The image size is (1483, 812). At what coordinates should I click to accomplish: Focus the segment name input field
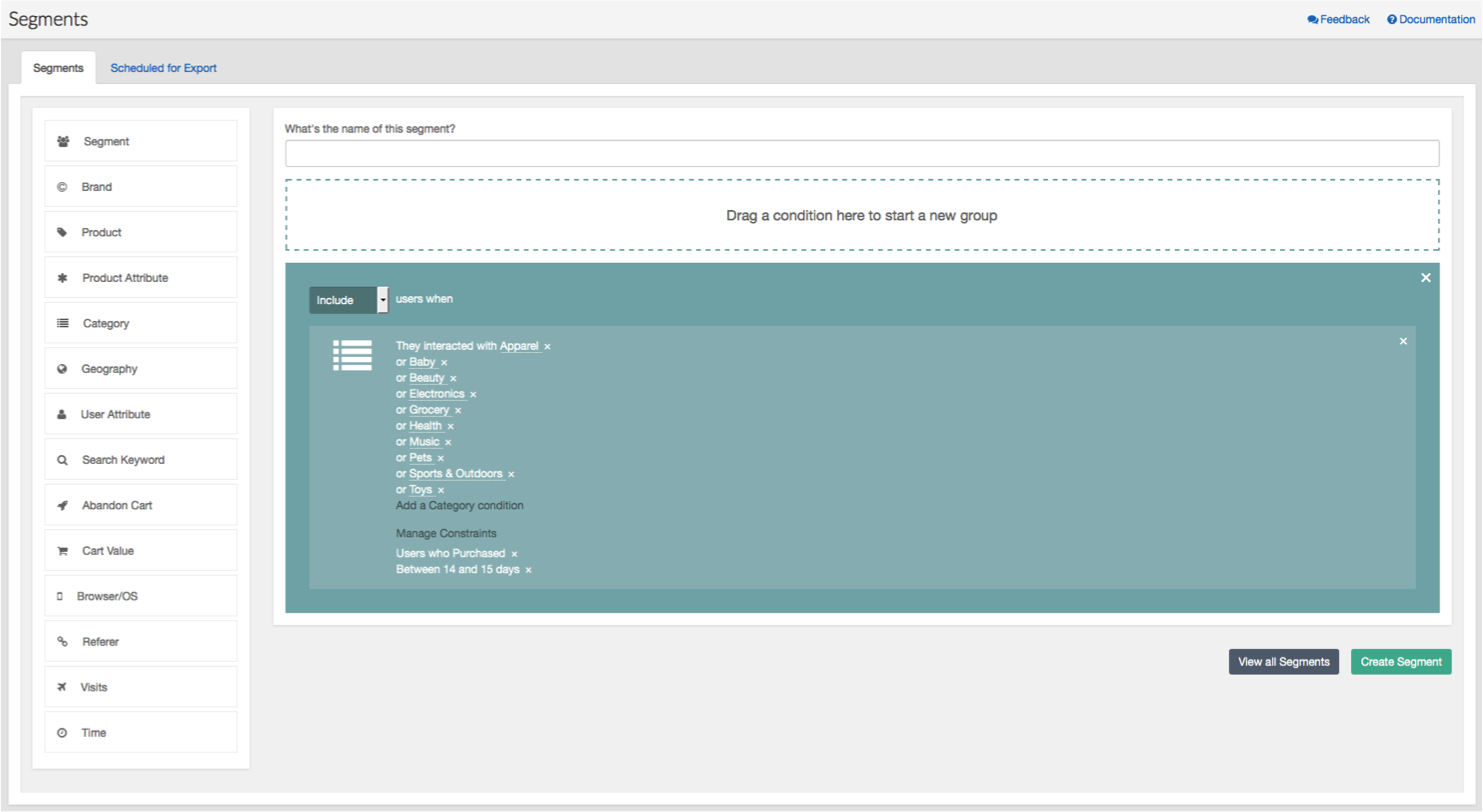click(x=862, y=153)
